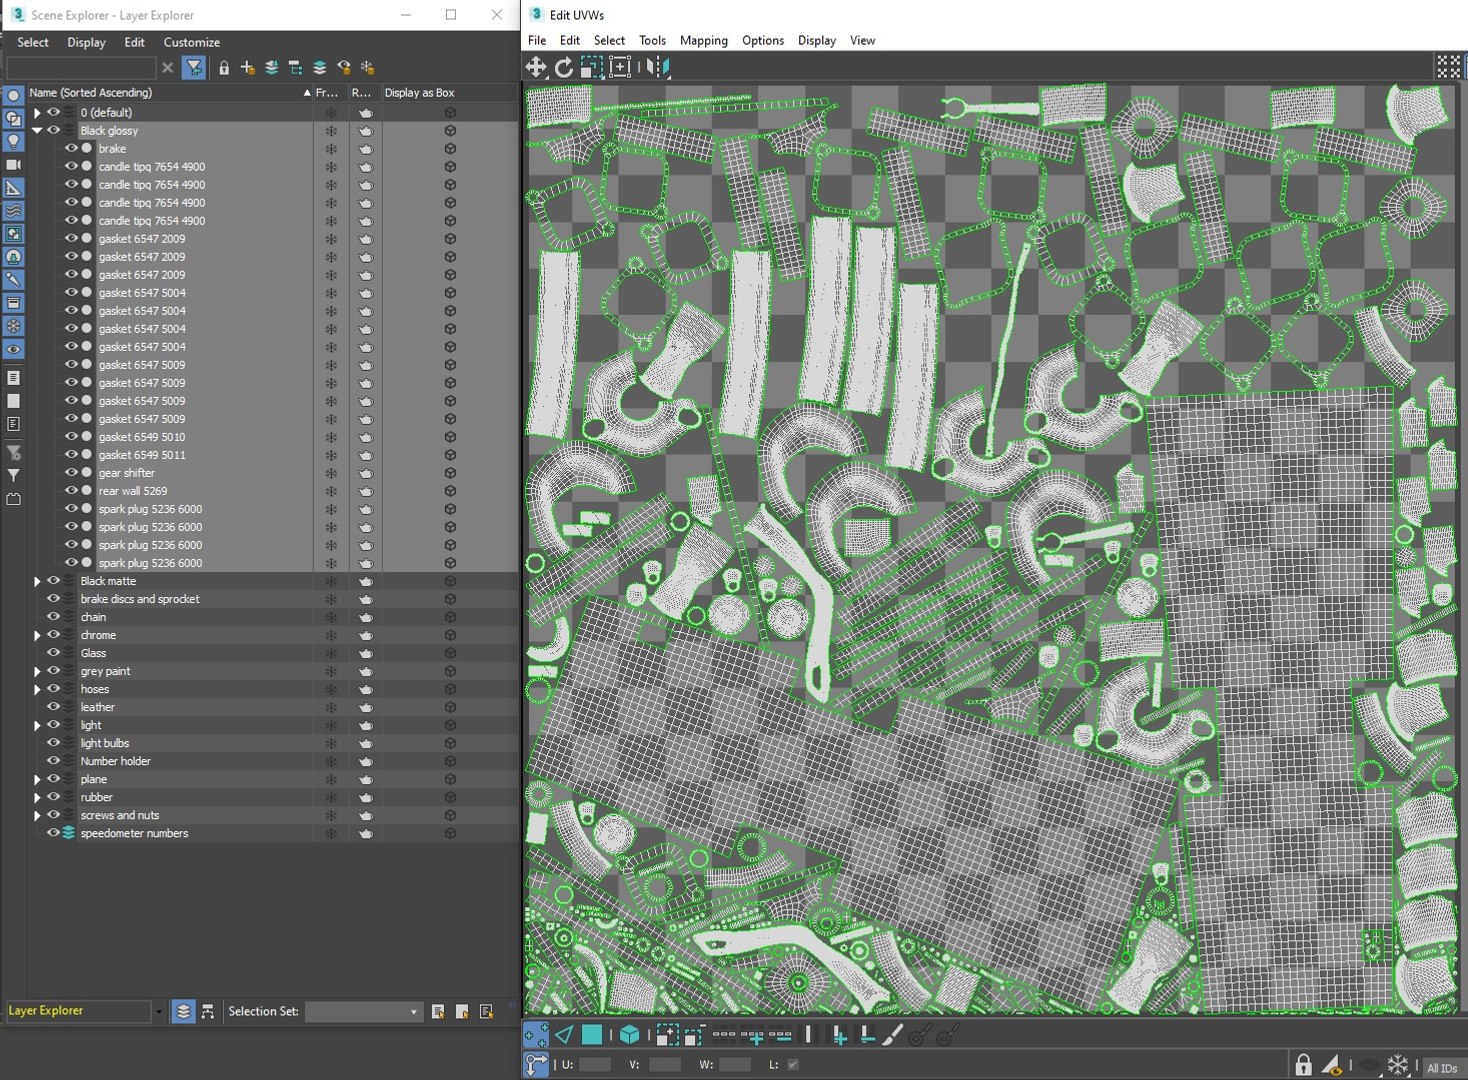Expand the chrome layer
Image resolution: width=1468 pixels, height=1080 pixels.
click(37, 635)
